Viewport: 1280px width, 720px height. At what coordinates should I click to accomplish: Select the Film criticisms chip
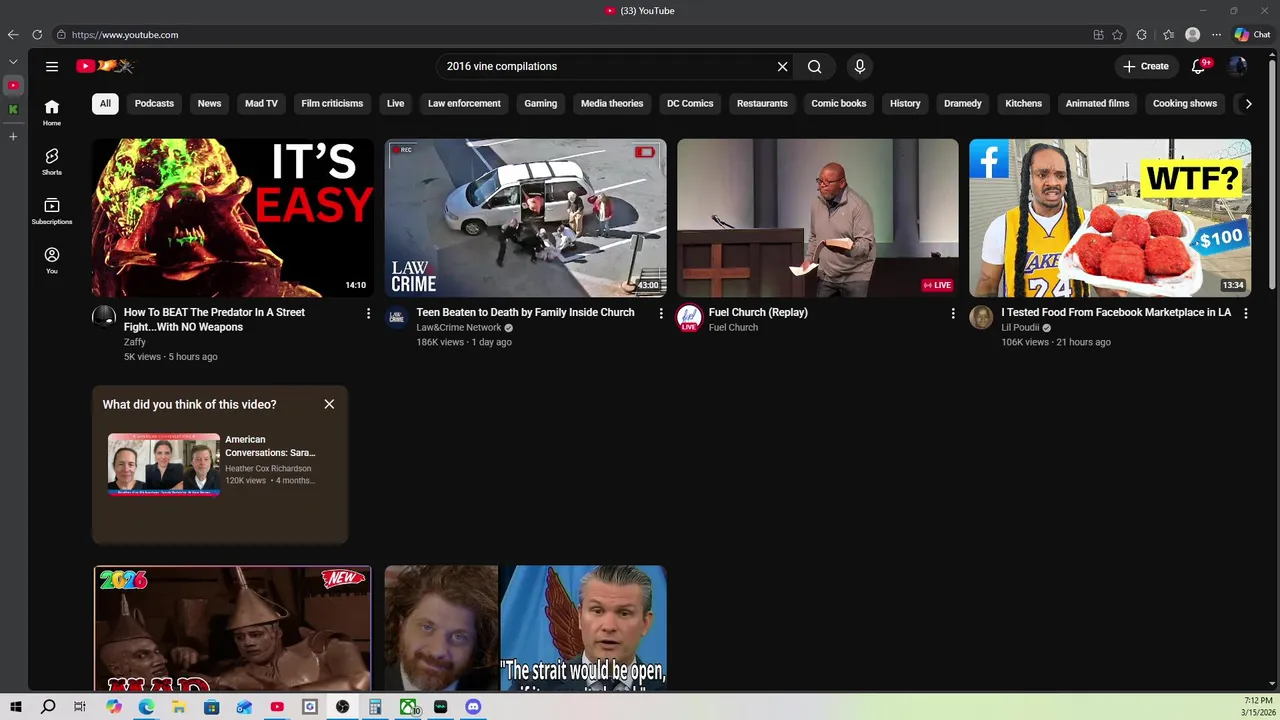click(332, 103)
